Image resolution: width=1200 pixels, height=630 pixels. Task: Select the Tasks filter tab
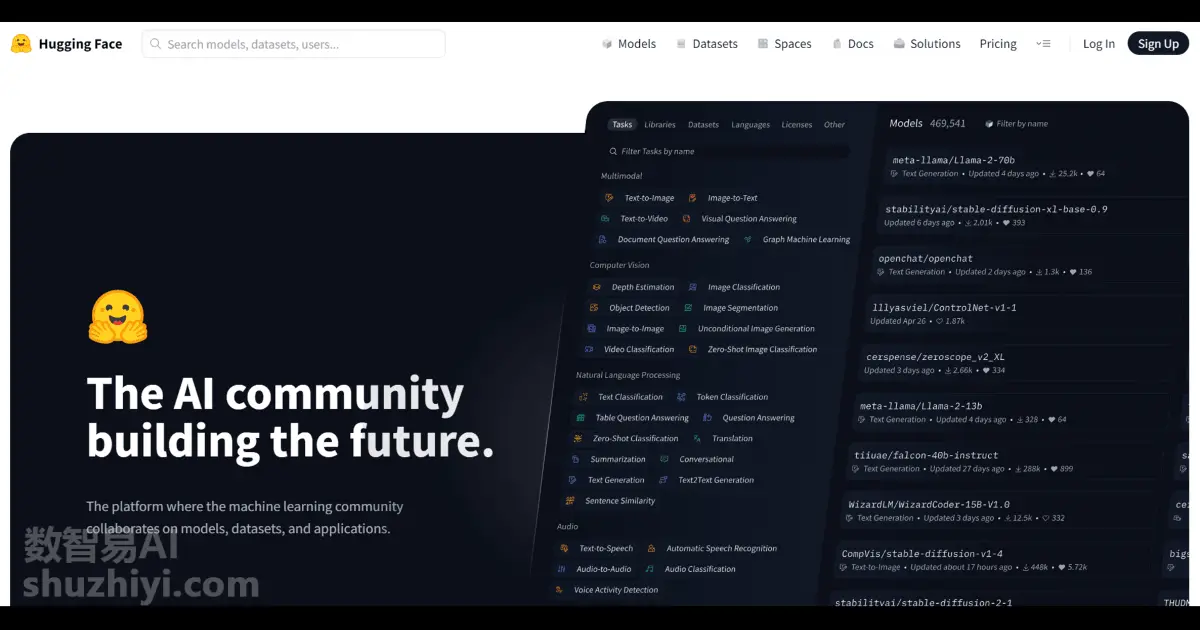point(622,125)
